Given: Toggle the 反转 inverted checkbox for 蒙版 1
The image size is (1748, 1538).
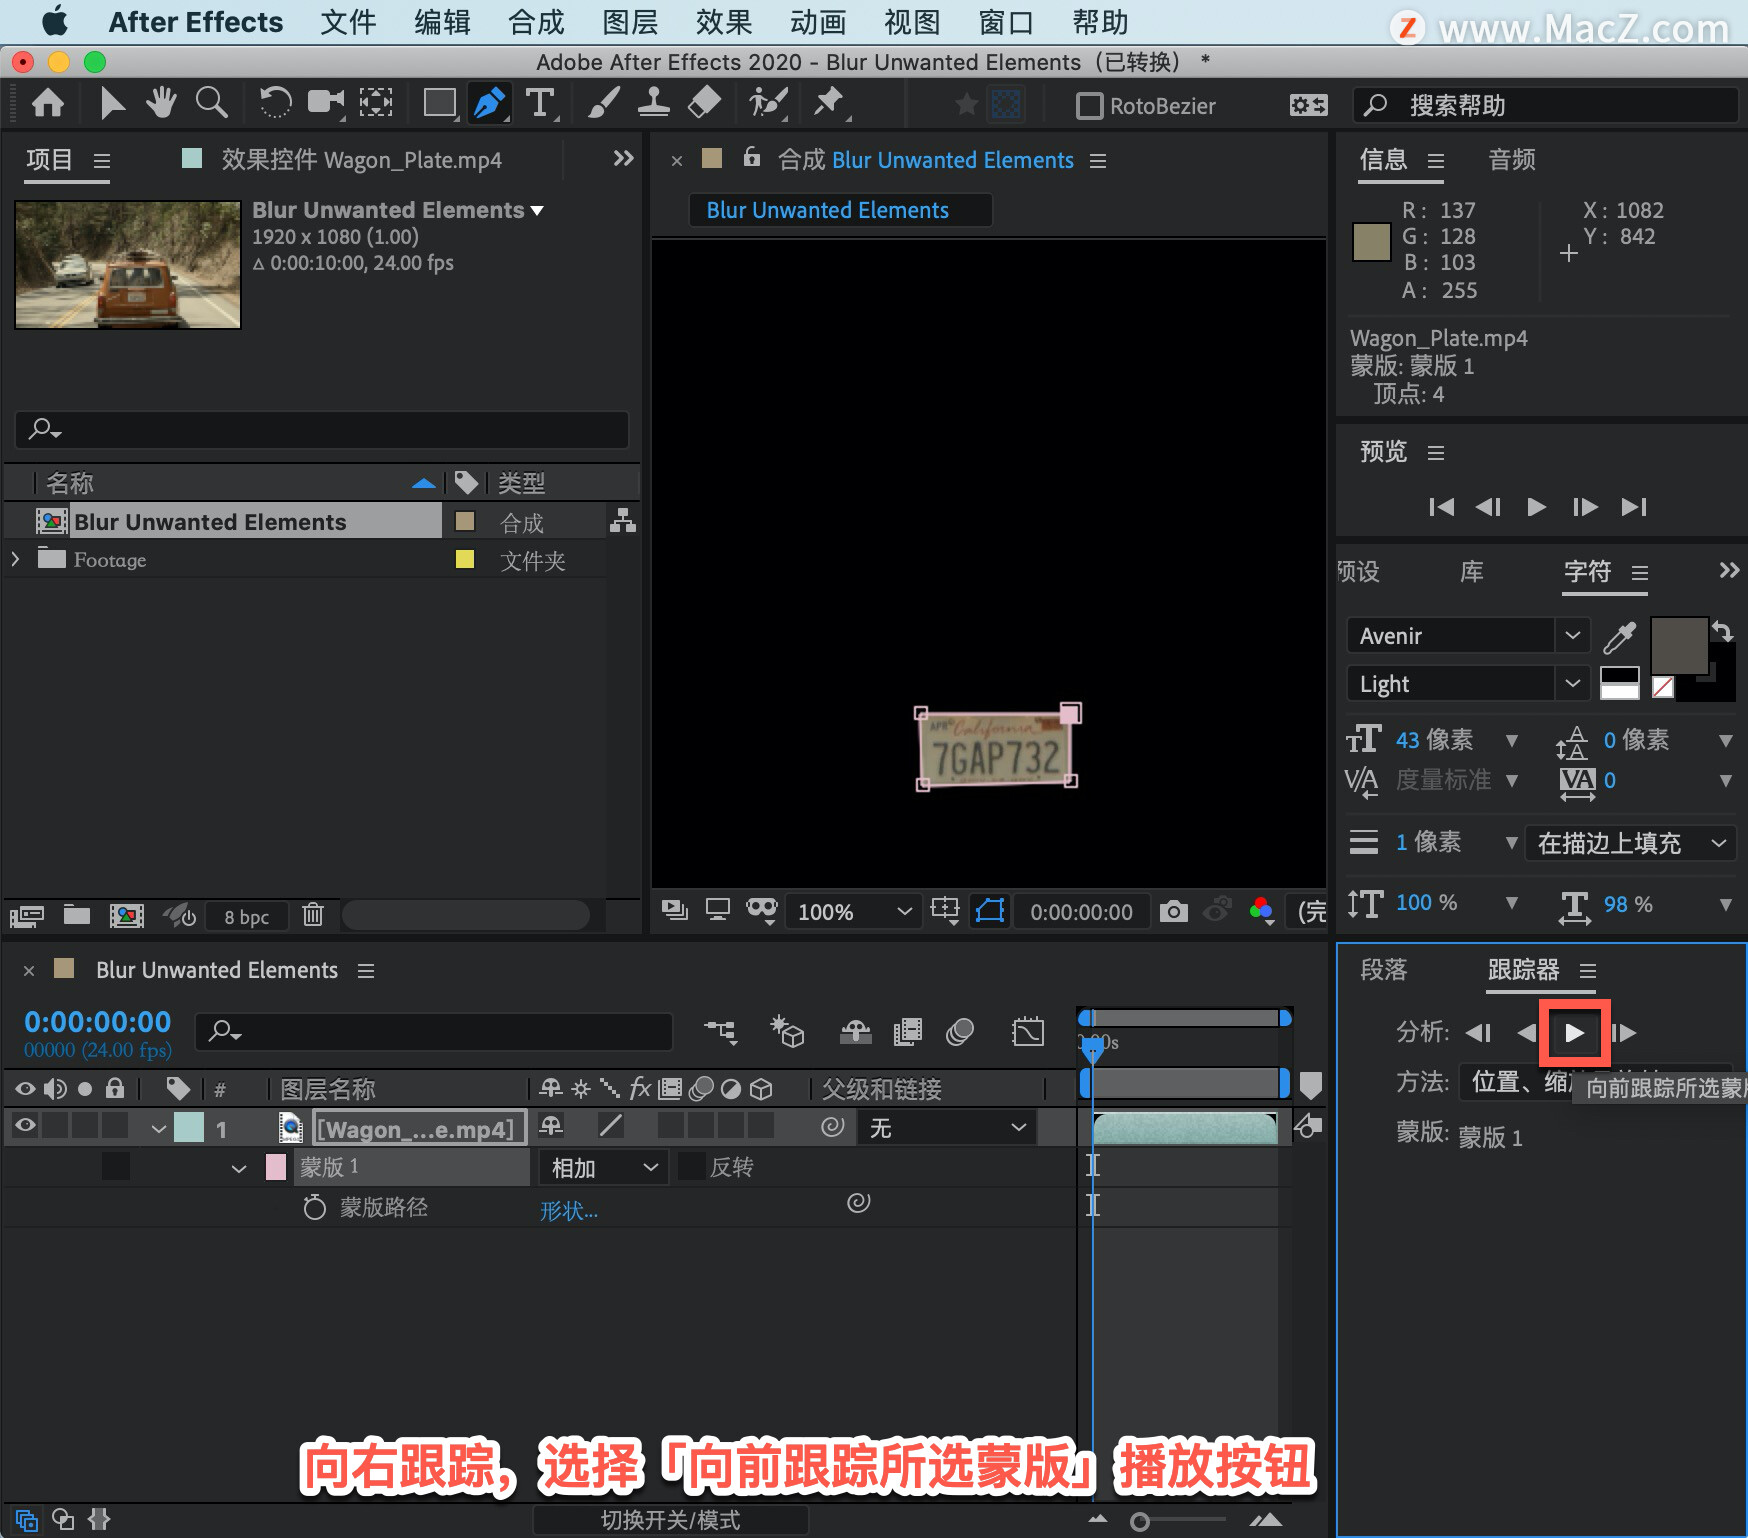Looking at the screenshot, I should (691, 1166).
